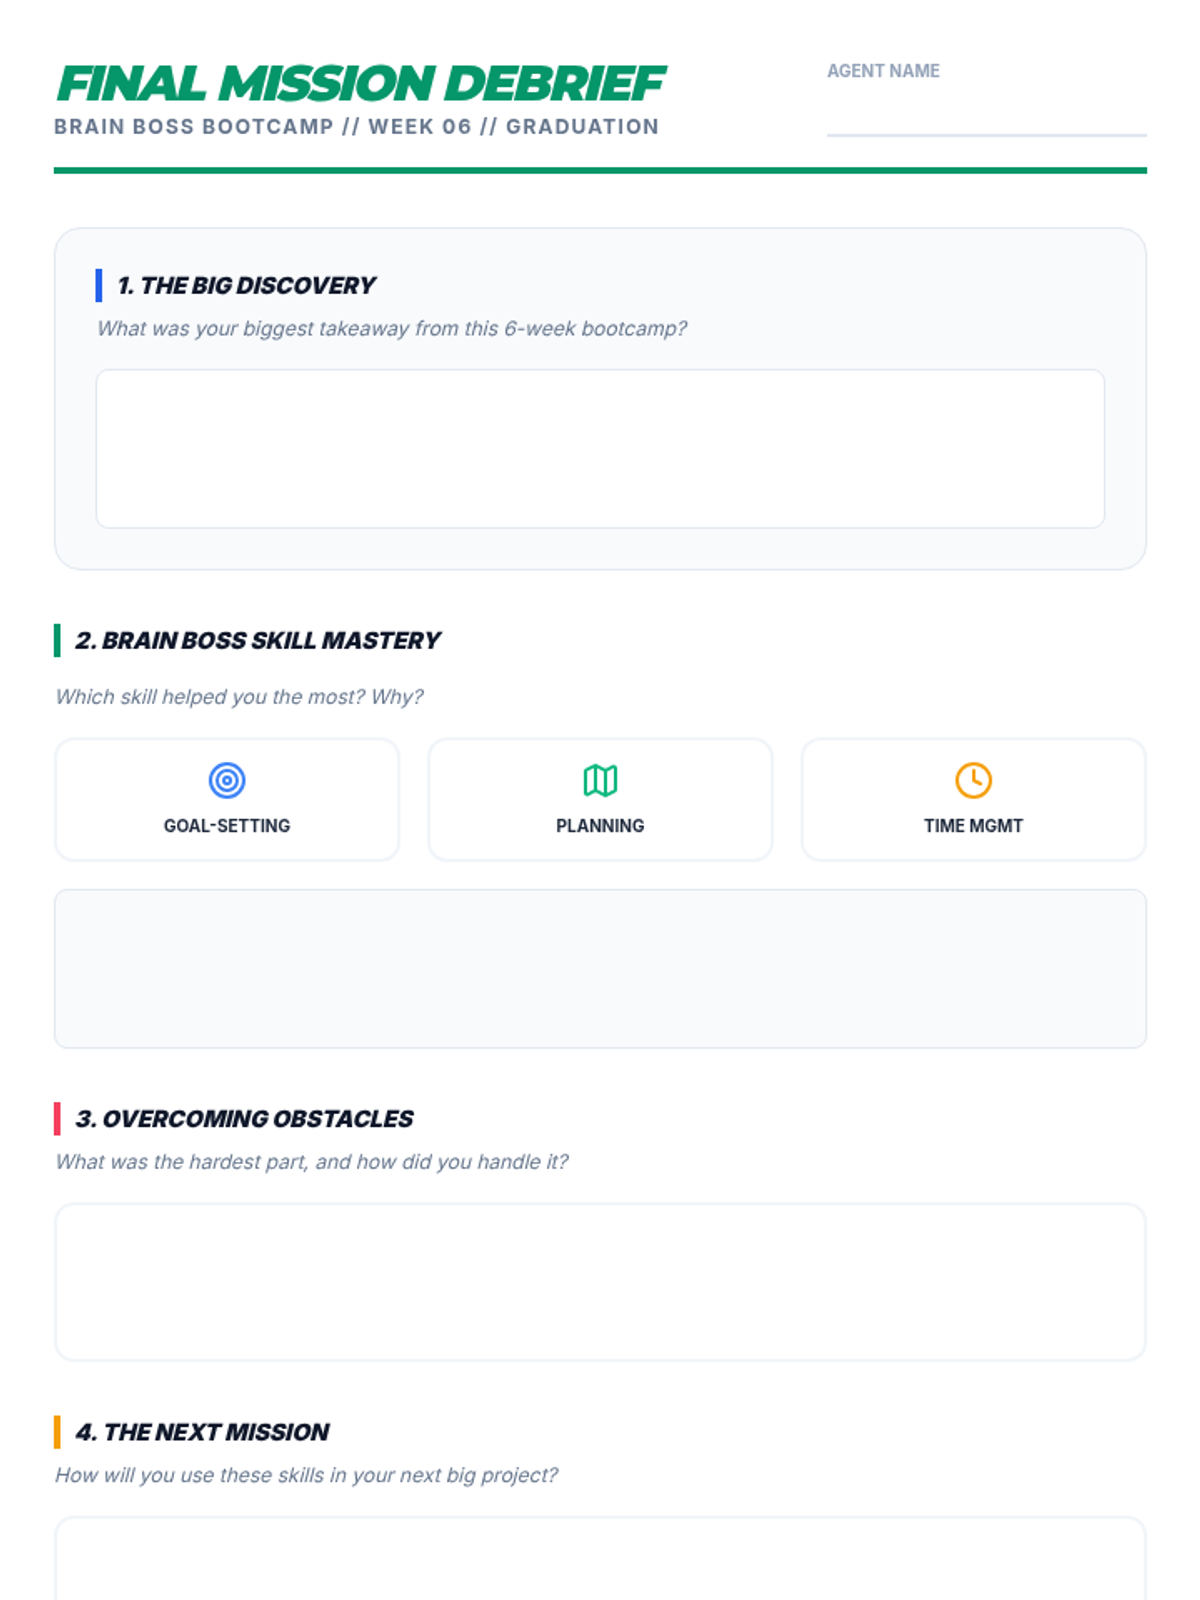
Task: Select the TIME MGMT label text
Action: coord(973,826)
